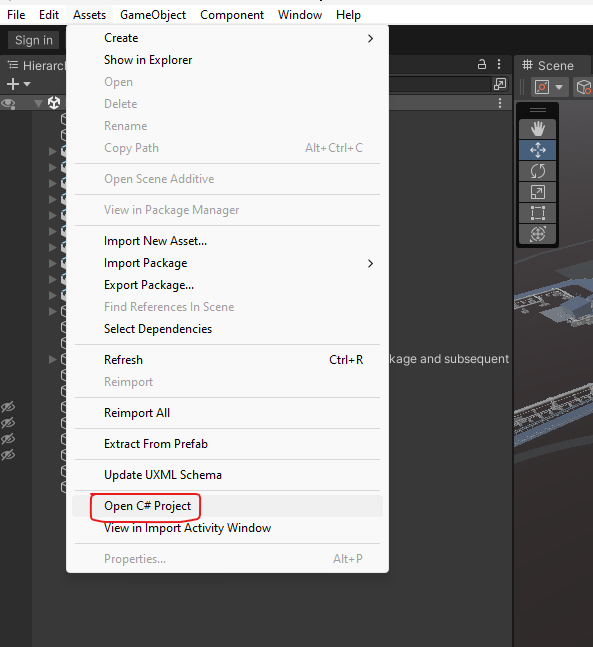Open the Scene draw mode dropdown arrow

[559, 87]
